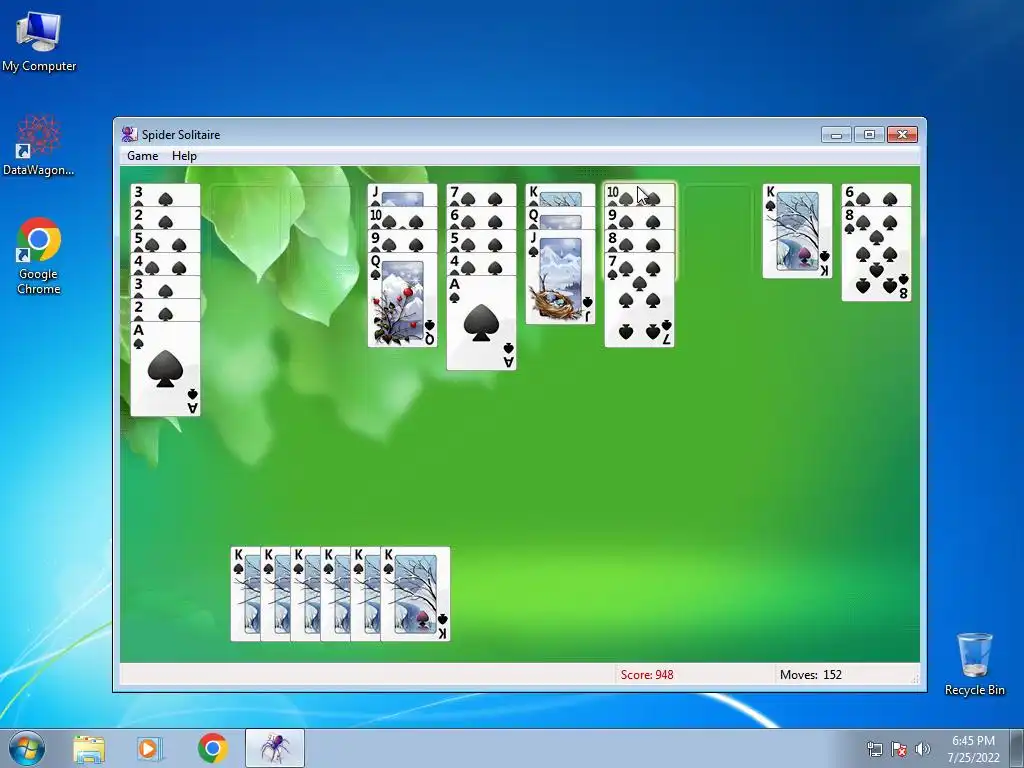The image size is (1024, 768).
Task: Open the Game menu
Action: (142, 155)
